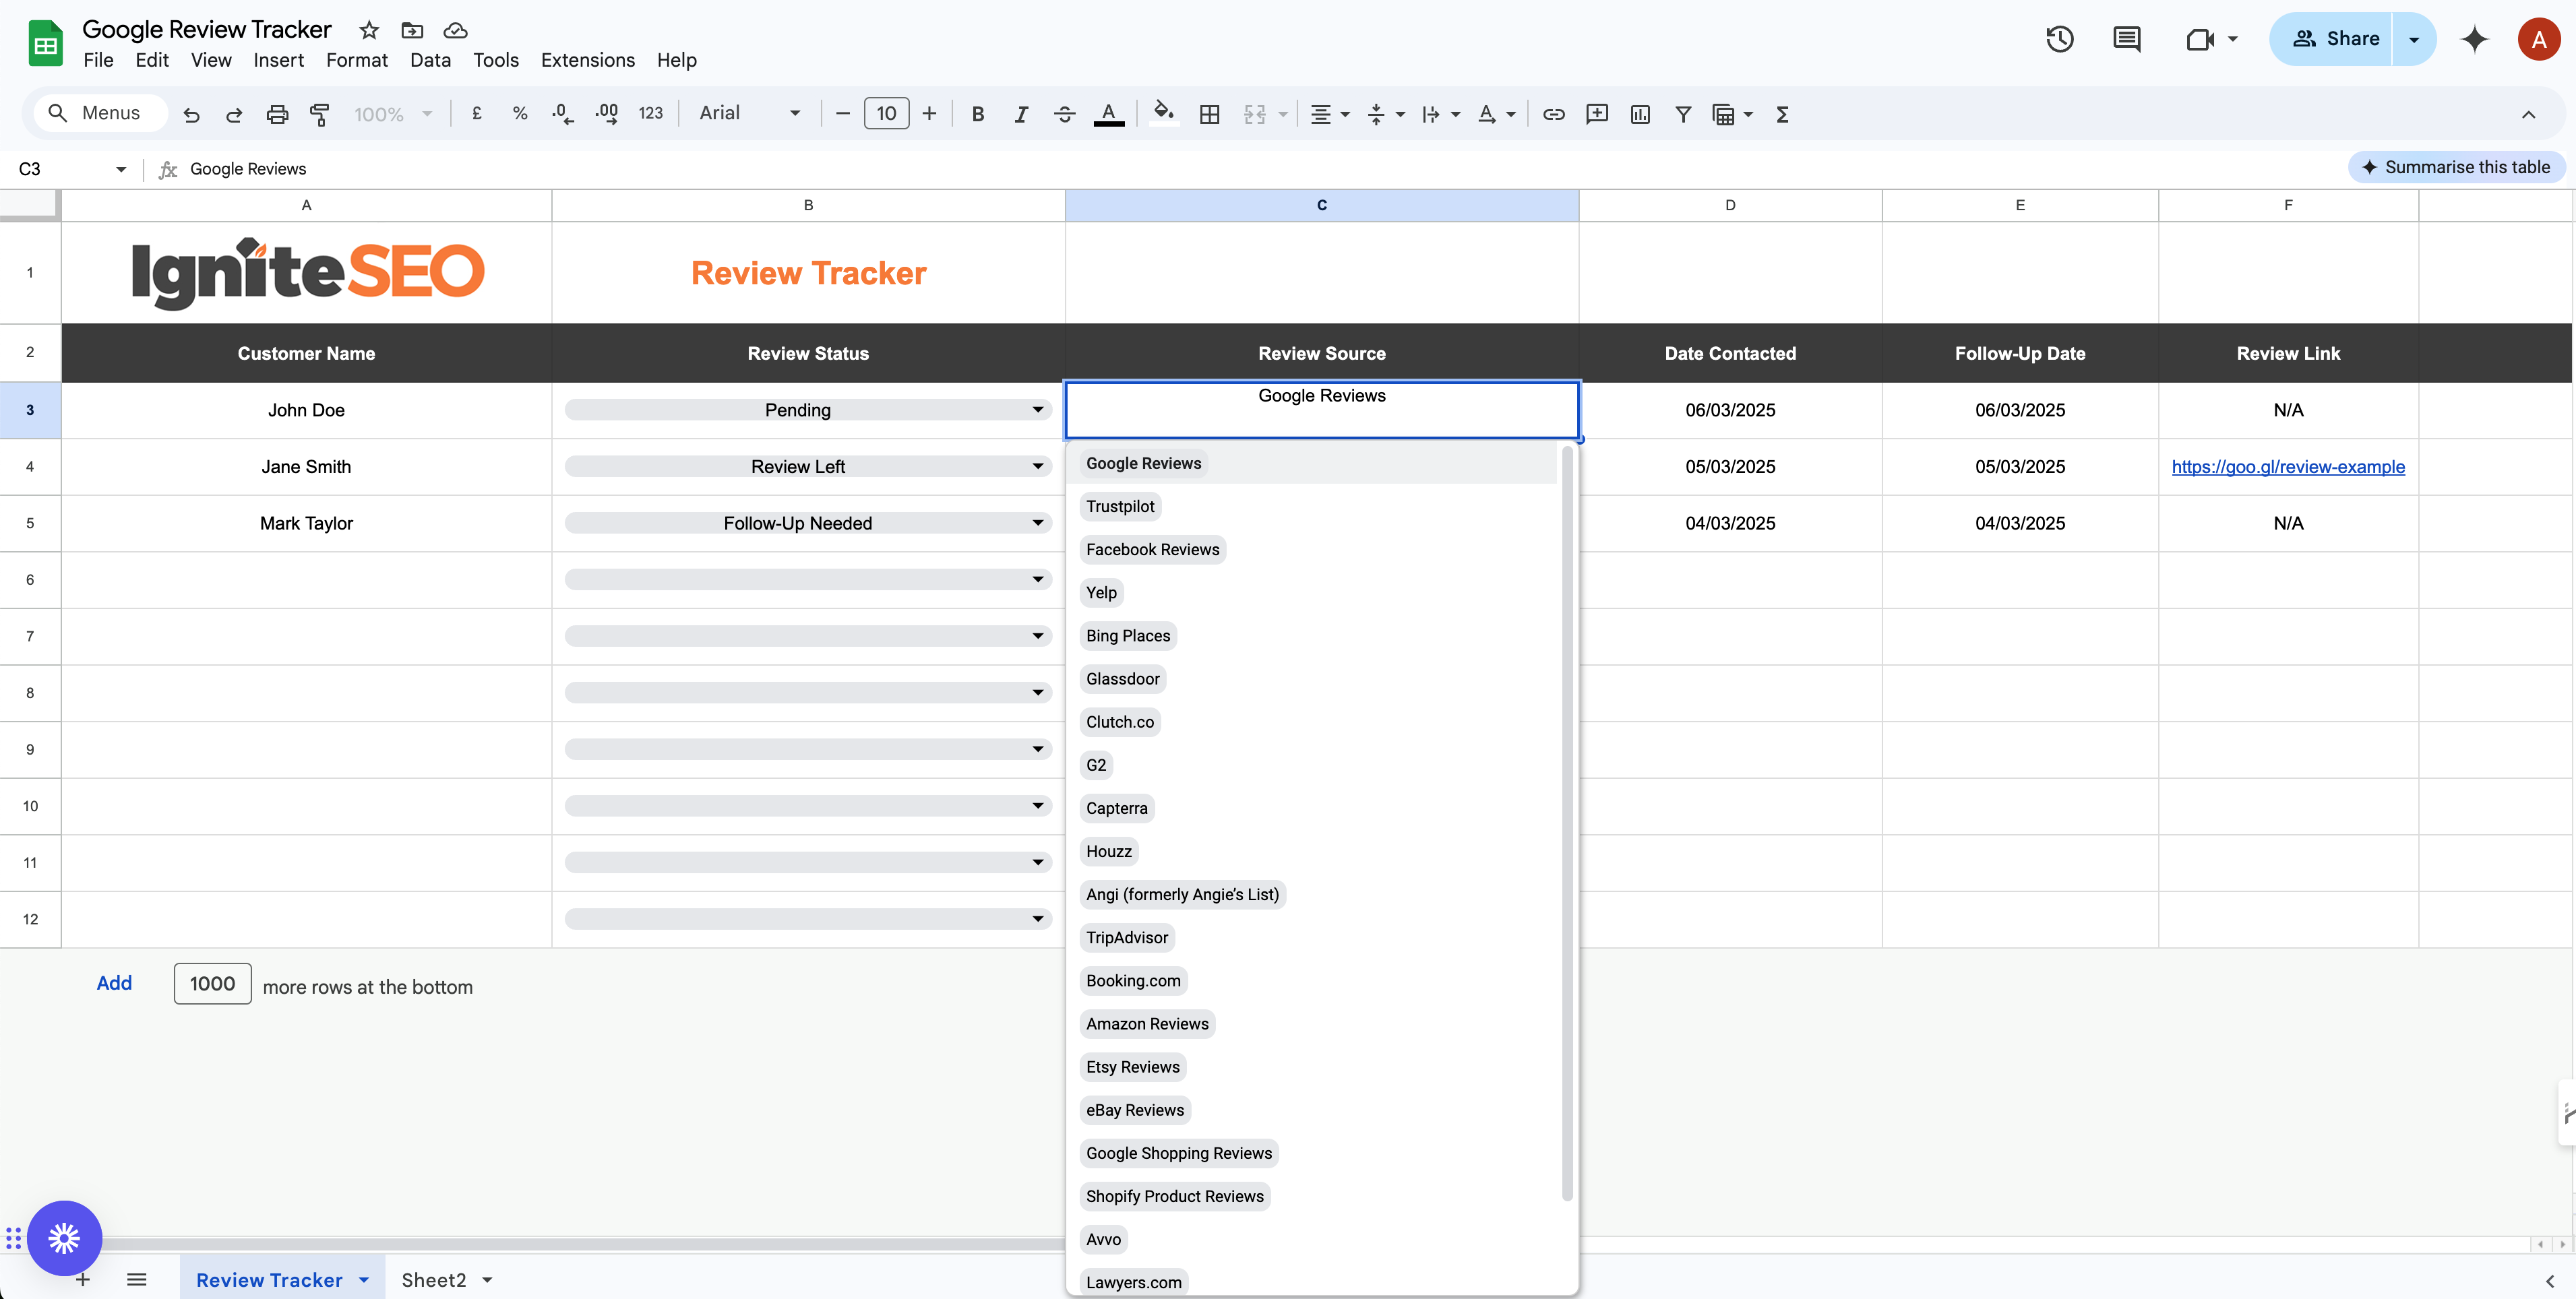Click the rows count input field
This screenshot has width=2576, height=1299.
212,983
